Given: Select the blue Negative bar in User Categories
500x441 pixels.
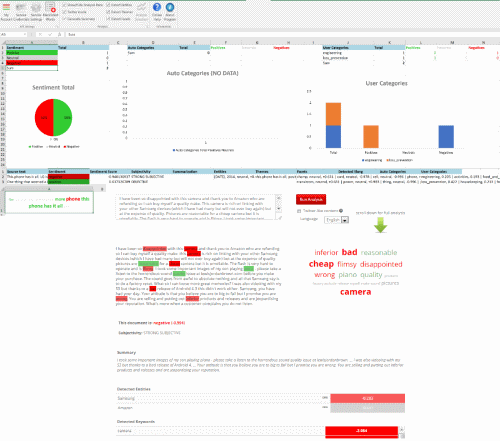Looking at the screenshot, I should click(446, 137).
